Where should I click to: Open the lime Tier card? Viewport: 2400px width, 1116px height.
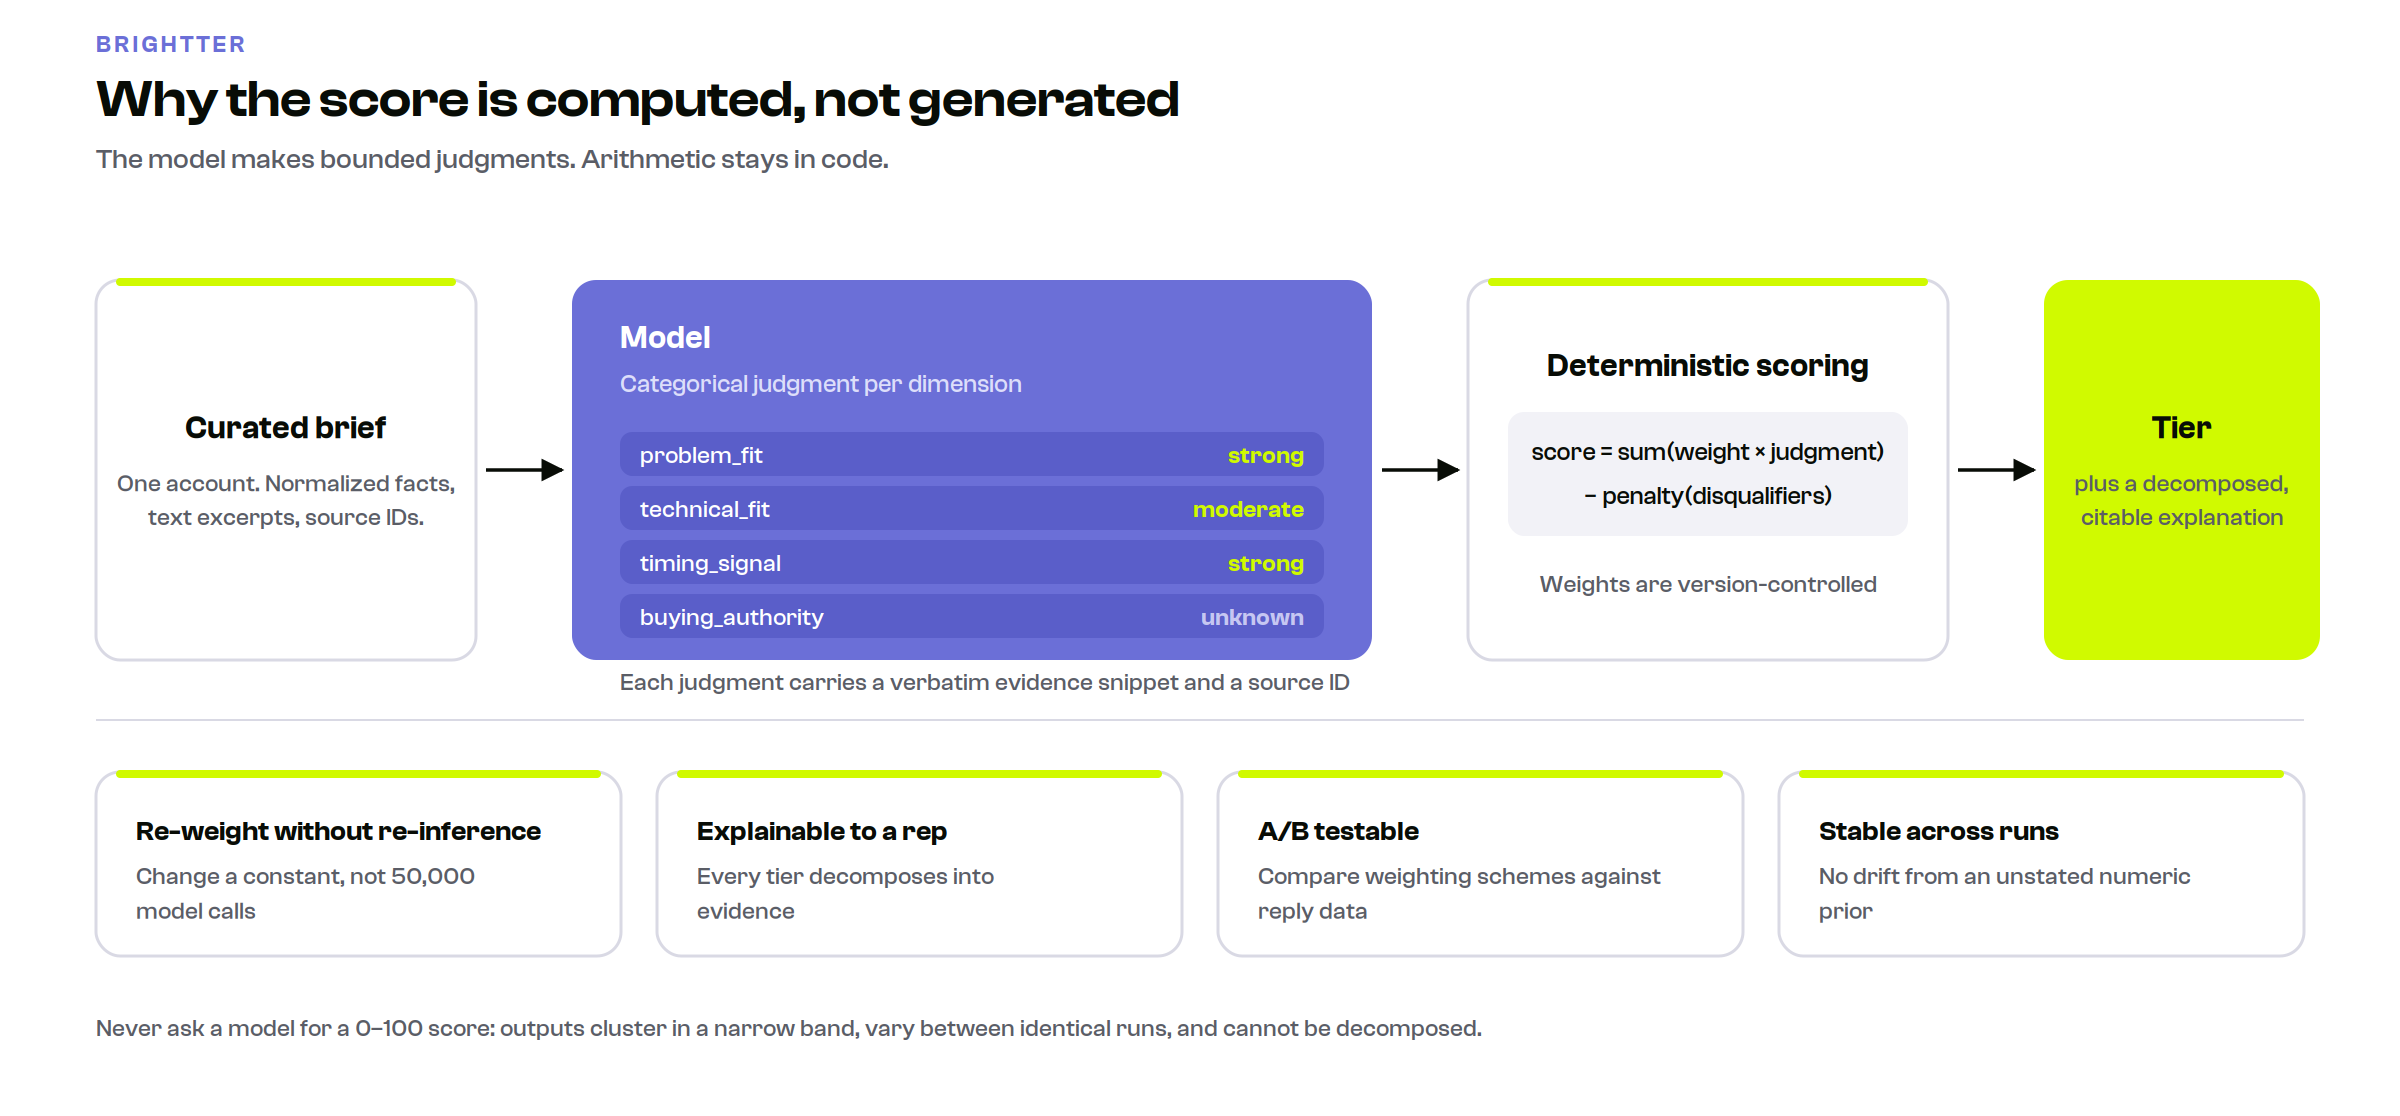[x=2182, y=470]
